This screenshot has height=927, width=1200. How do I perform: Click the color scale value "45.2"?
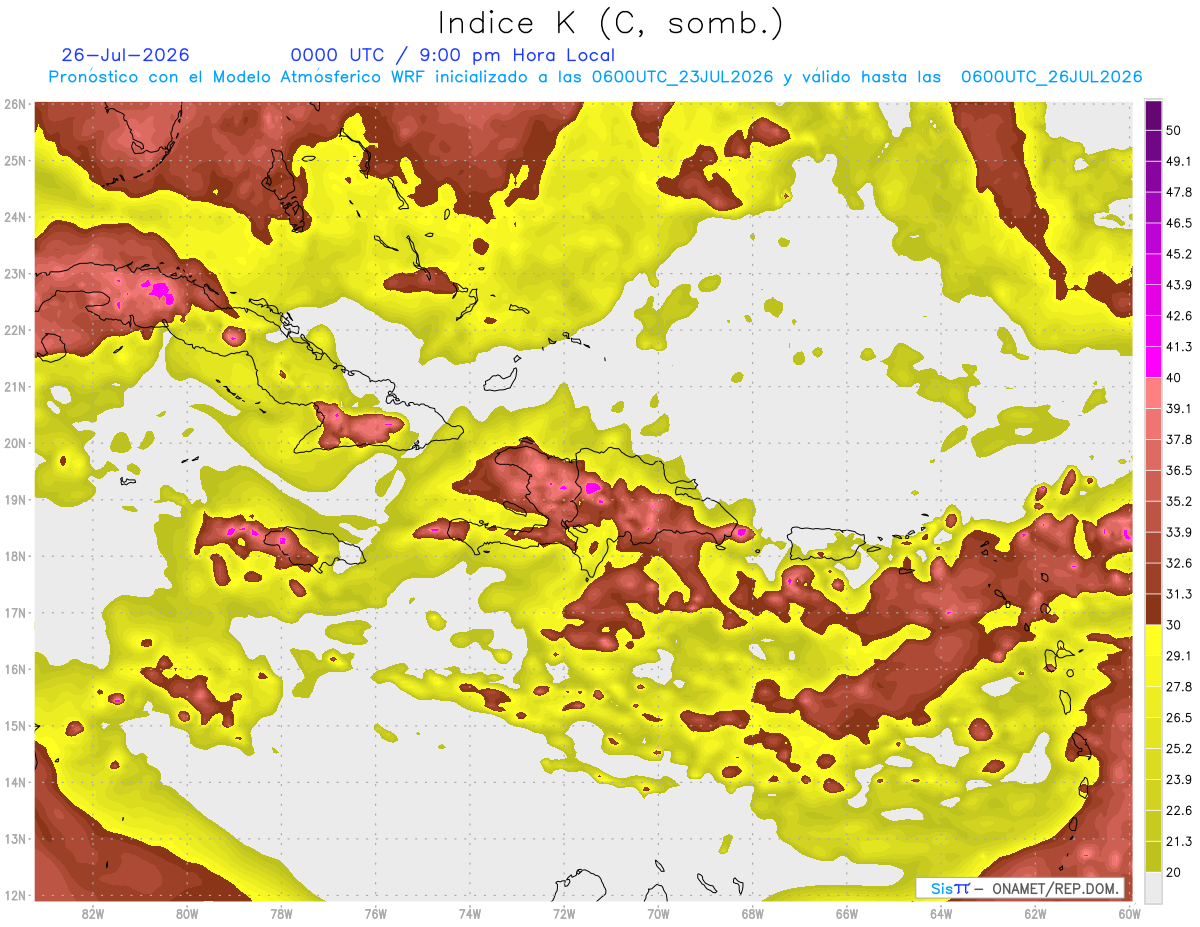pyautogui.click(x=1179, y=254)
